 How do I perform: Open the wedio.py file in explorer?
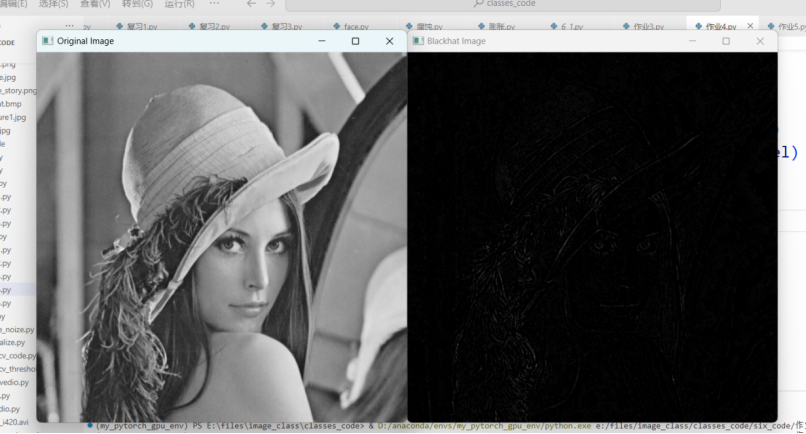coord(14,383)
